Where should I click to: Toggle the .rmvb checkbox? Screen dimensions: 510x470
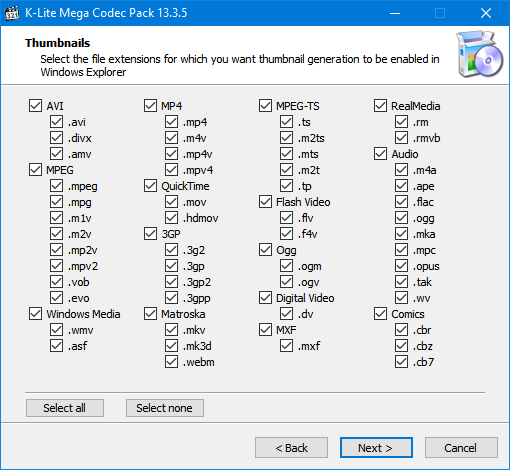click(401, 138)
